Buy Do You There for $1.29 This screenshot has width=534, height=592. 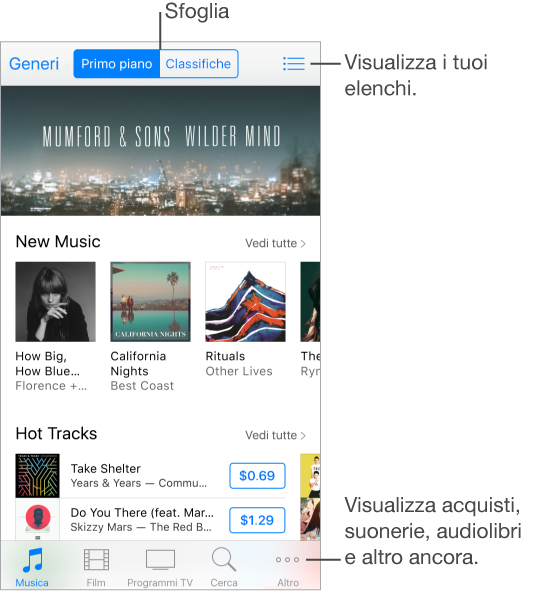point(257,520)
